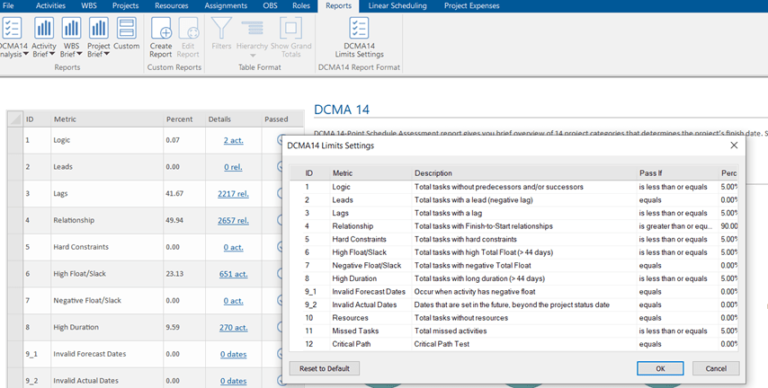Select 'Dates that are set in the future' description
768x388 pixels.
click(x=512, y=305)
